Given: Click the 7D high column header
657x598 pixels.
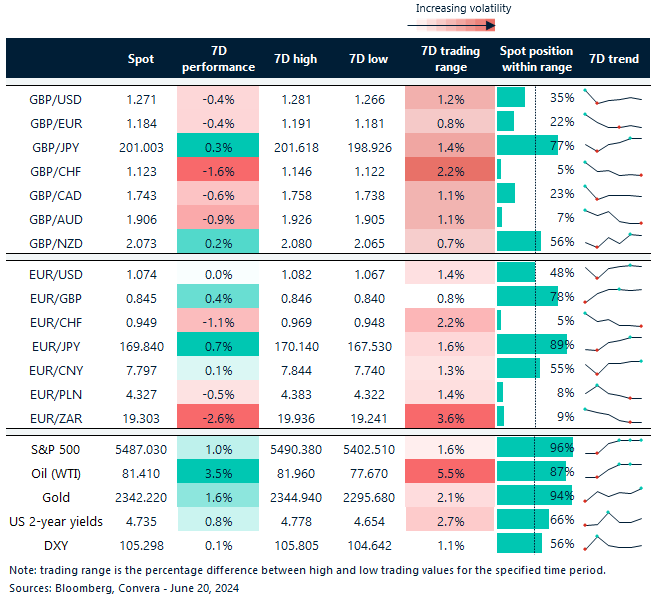Looking at the screenshot, I should click(295, 59).
